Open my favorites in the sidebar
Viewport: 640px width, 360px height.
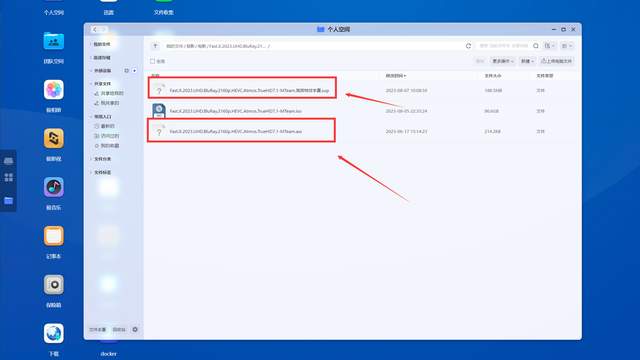point(107,146)
